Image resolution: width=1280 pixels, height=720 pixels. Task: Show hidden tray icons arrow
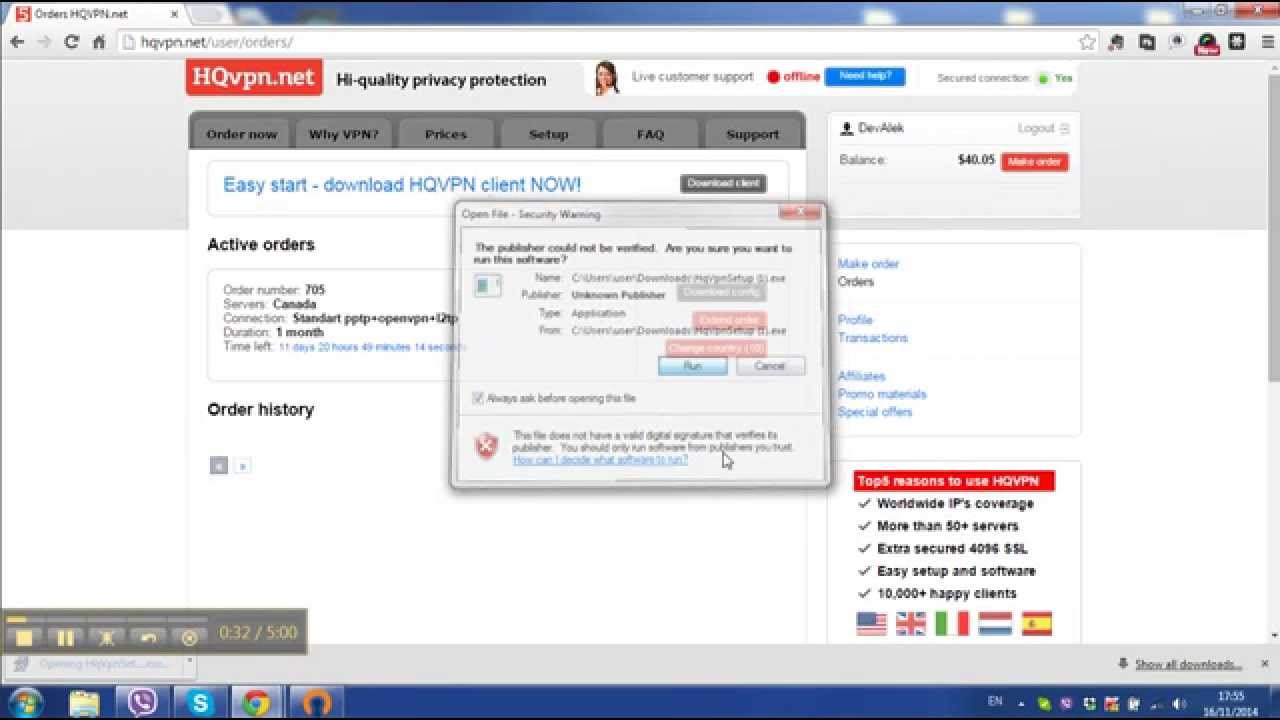tap(1019, 703)
